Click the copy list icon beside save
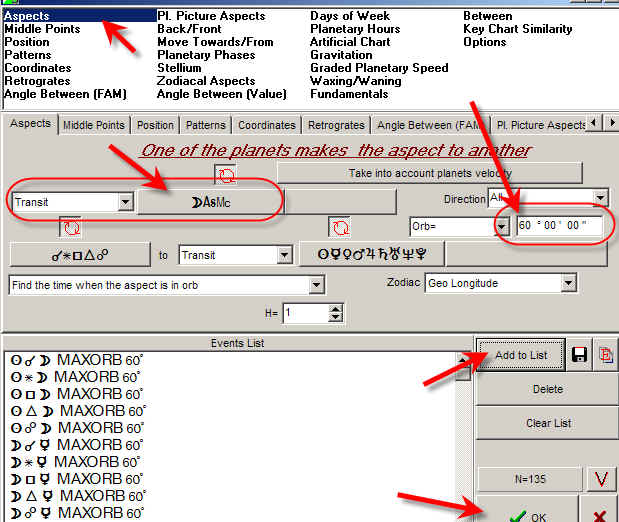Screen dimensions: 619x522 (x=606, y=355)
